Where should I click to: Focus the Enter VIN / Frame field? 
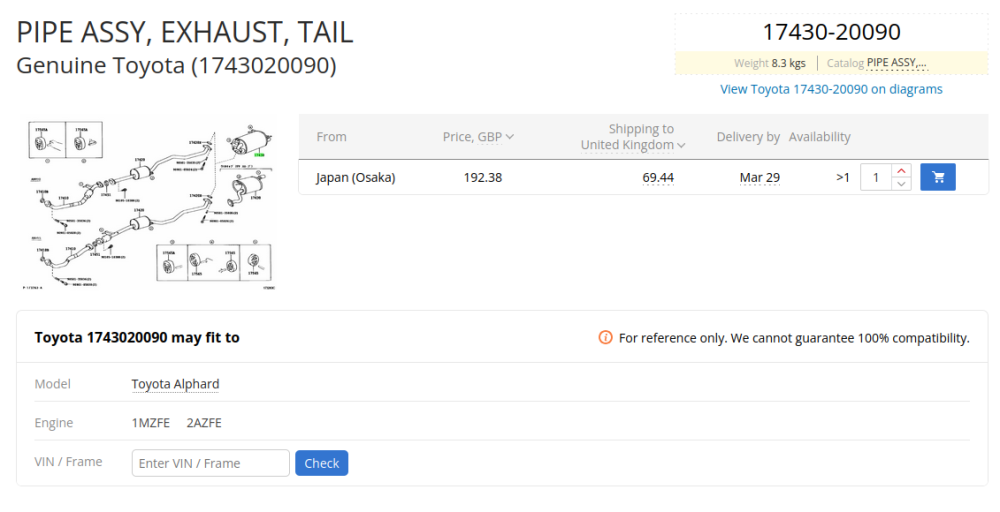point(210,464)
